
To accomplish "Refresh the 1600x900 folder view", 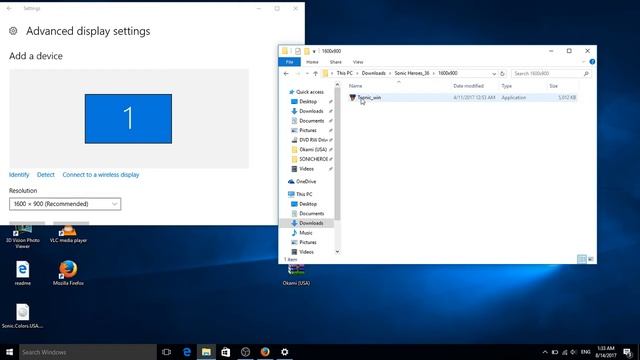I will 502,74.
